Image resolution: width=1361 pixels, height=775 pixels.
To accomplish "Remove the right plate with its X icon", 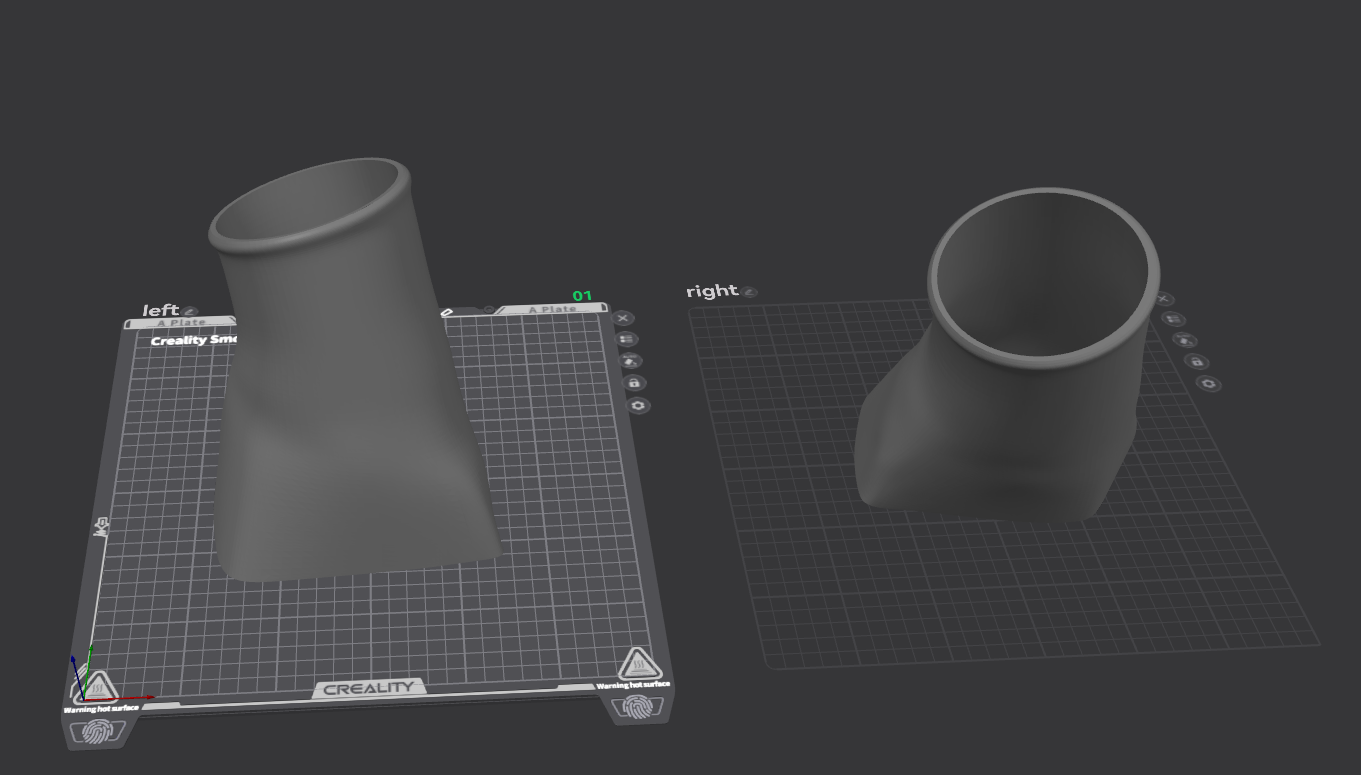I will tap(1163, 299).
